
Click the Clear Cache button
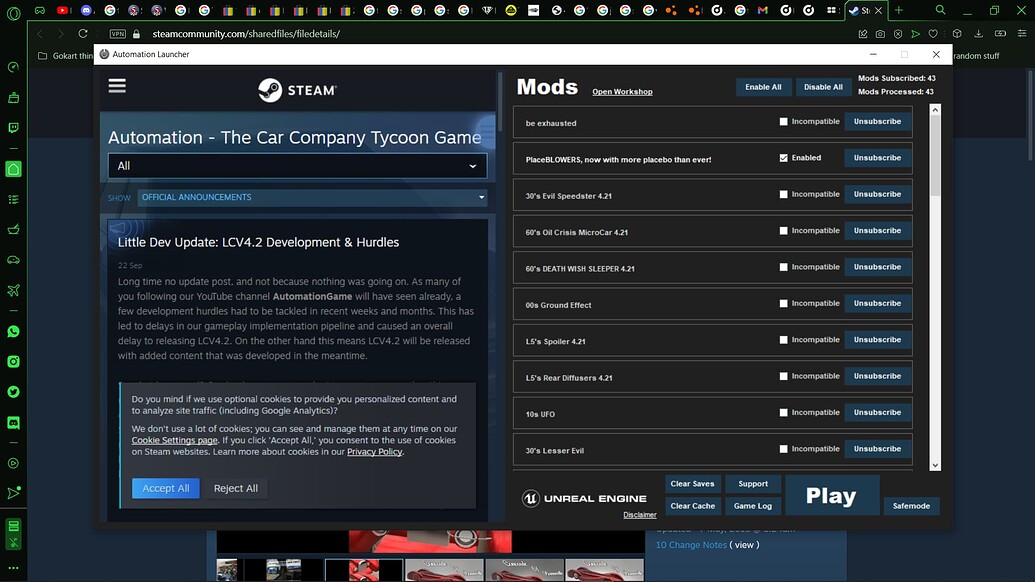pos(692,506)
